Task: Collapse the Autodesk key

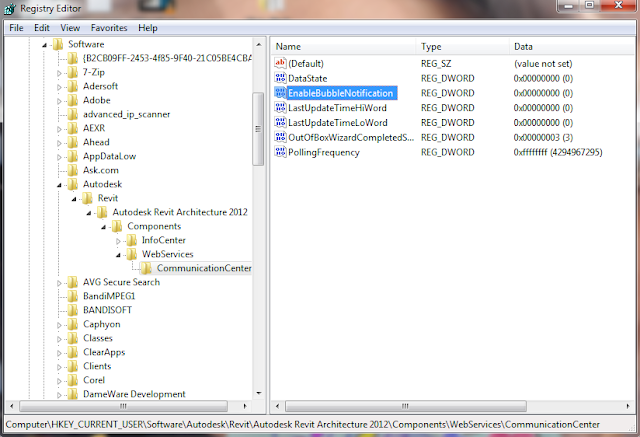Action: [59, 185]
